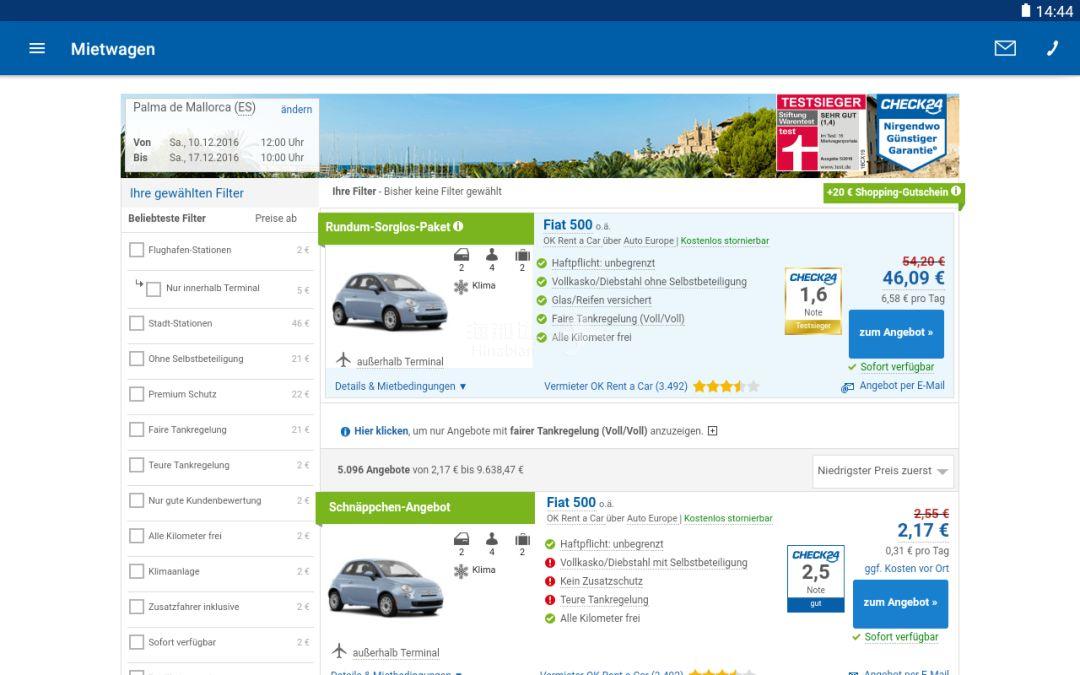1080x675 pixels.
Task: Open the Niedrigster Preis zuerst sort dropdown
Action: pyautogui.click(x=883, y=471)
